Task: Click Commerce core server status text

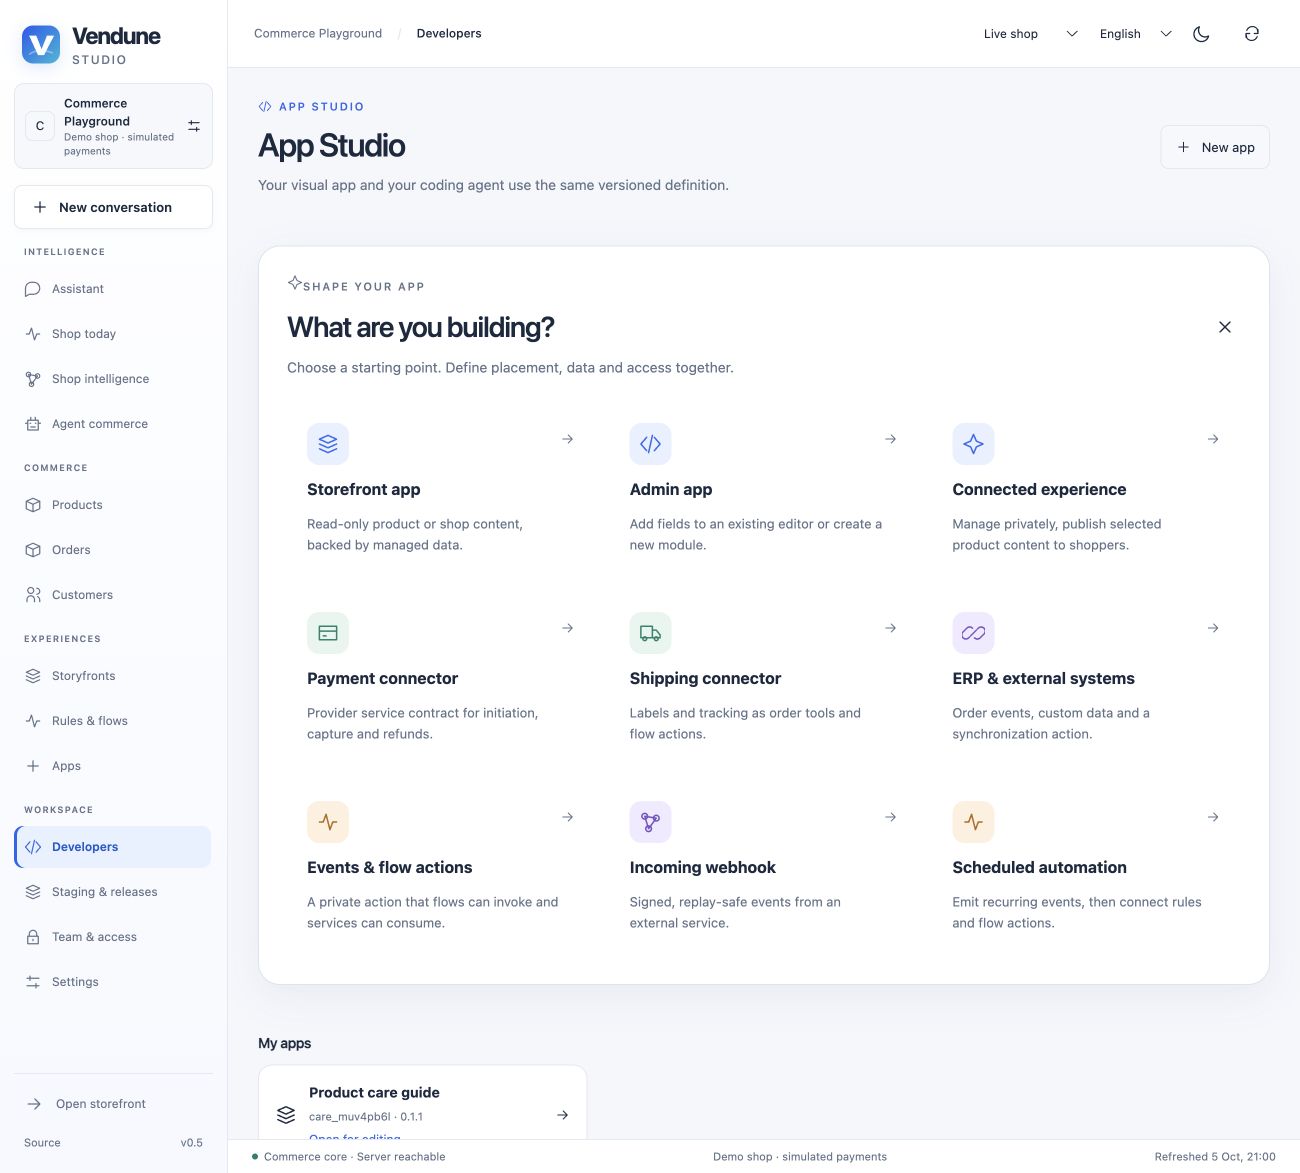Action: [354, 1157]
